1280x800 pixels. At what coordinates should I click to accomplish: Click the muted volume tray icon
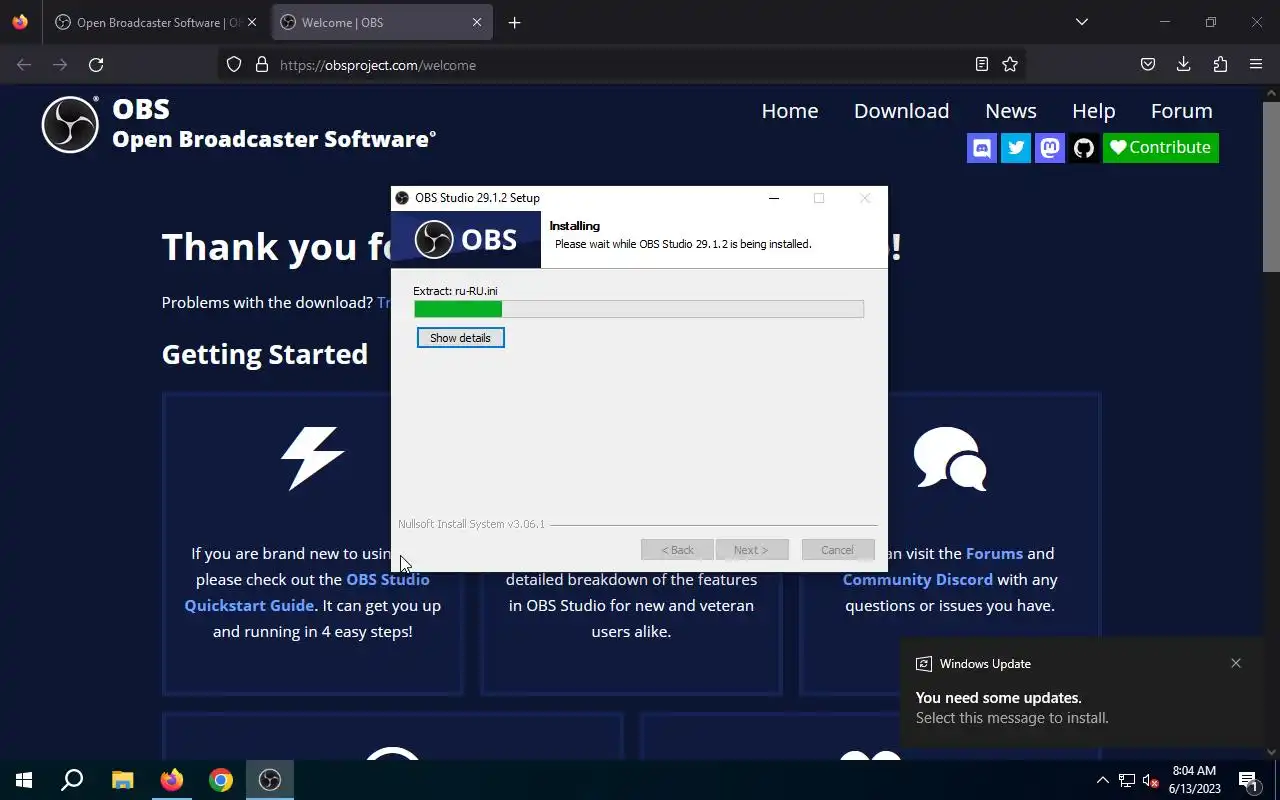(x=1150, y=780)
